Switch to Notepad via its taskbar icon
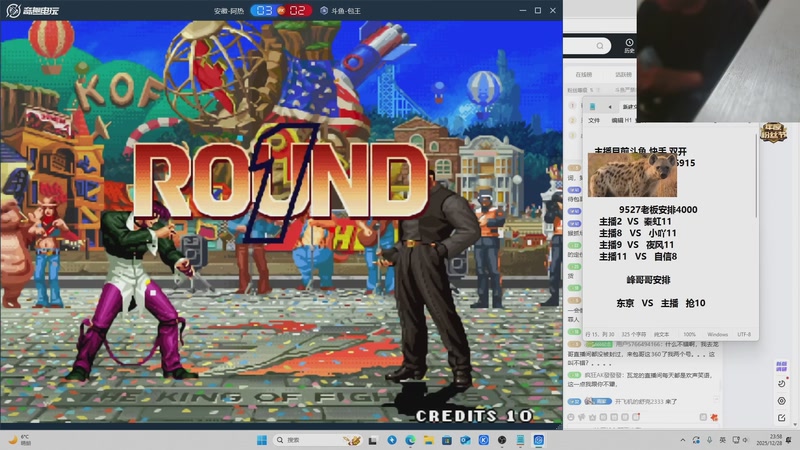Image resolution: width=800 pixels, height=450 pixels. pyautogui.click(x=520, y=440)
